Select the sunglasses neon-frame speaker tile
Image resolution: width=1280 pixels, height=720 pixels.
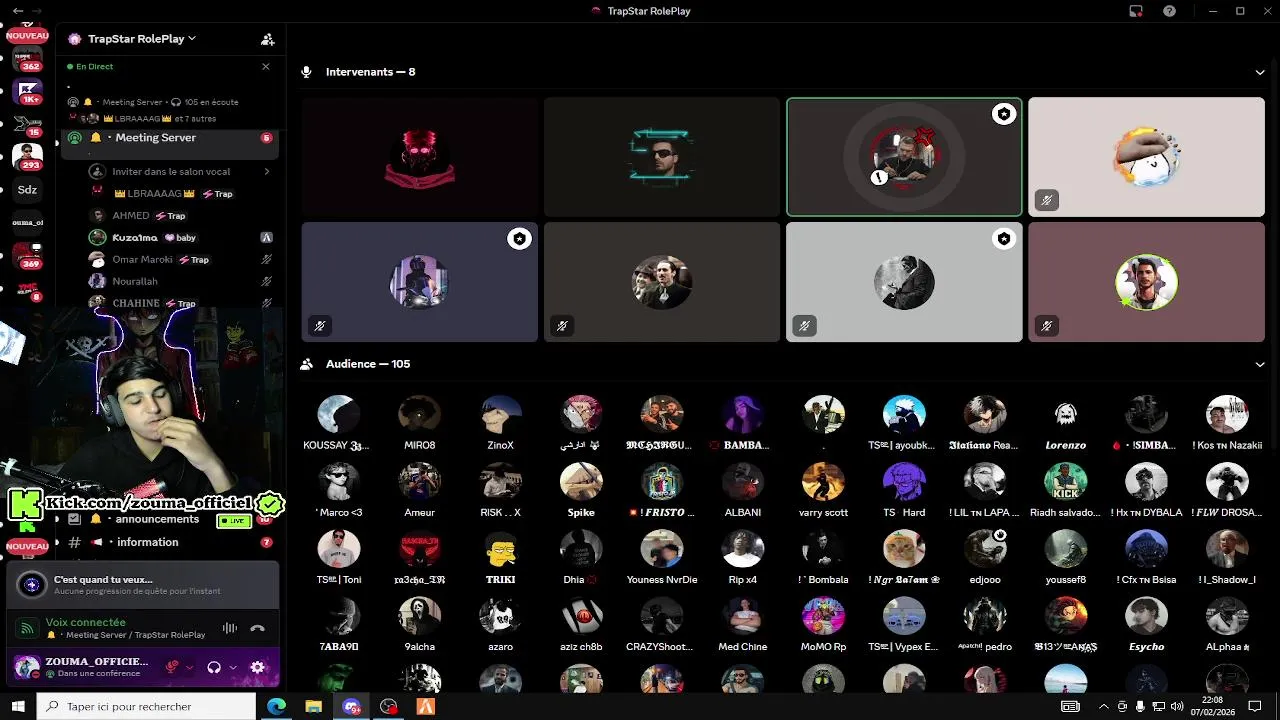662,157
